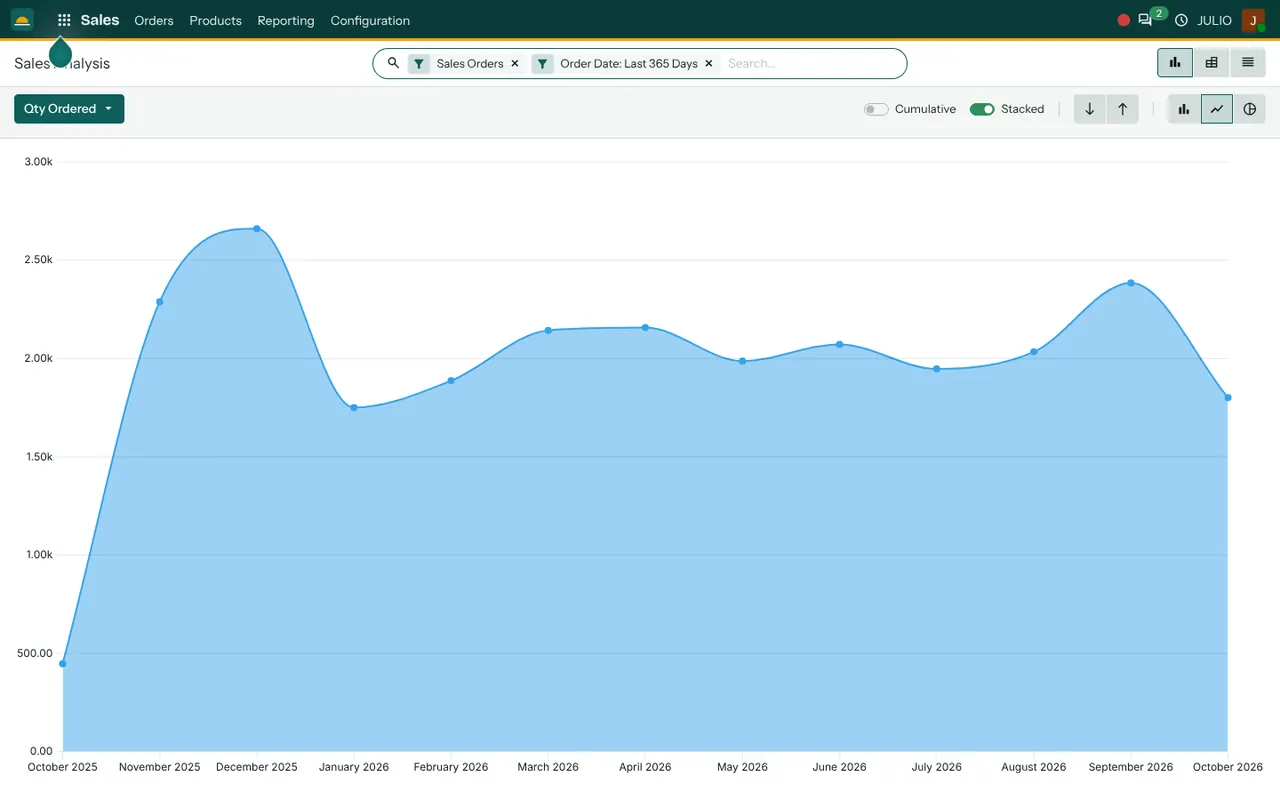The image size is (1280, 800).
Task: Focus the Search input field
Action: click(810, 63)
